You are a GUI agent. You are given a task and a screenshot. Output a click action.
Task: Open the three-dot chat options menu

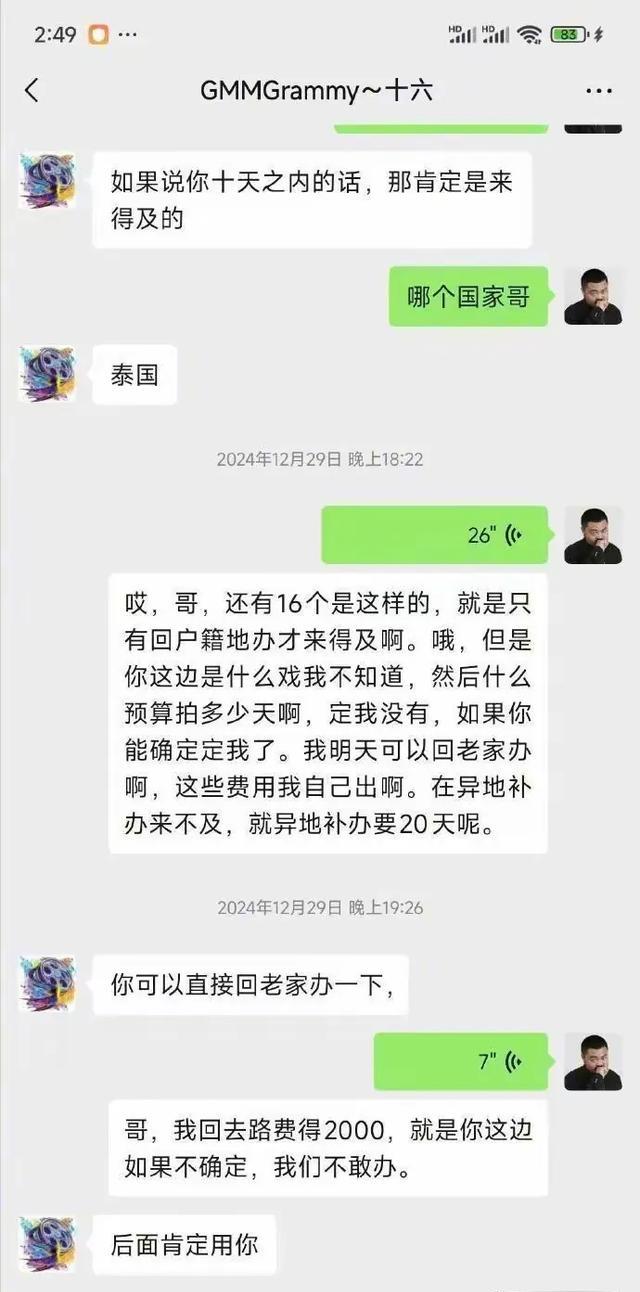(x=598, y=91)
